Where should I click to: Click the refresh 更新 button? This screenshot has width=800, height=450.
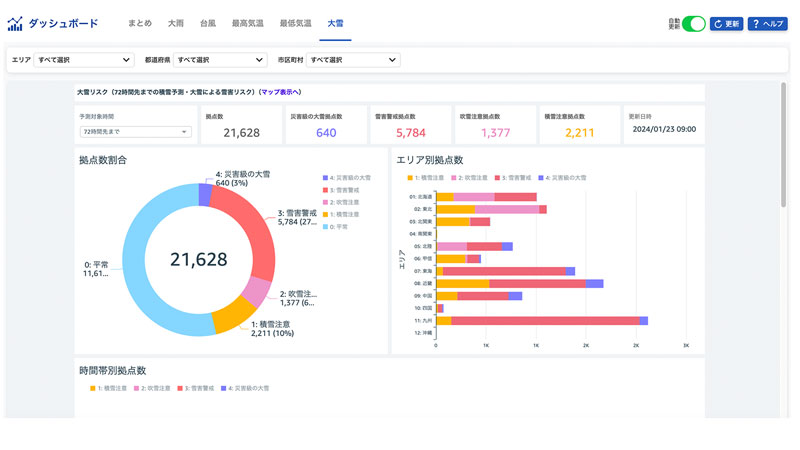click(x=726, y=23)
